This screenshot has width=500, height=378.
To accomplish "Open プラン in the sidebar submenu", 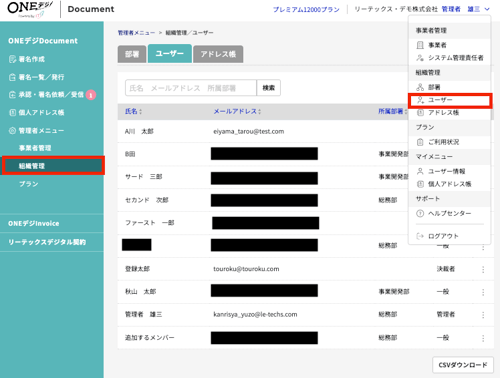I will pyautogui.click(x=28, y=184).
